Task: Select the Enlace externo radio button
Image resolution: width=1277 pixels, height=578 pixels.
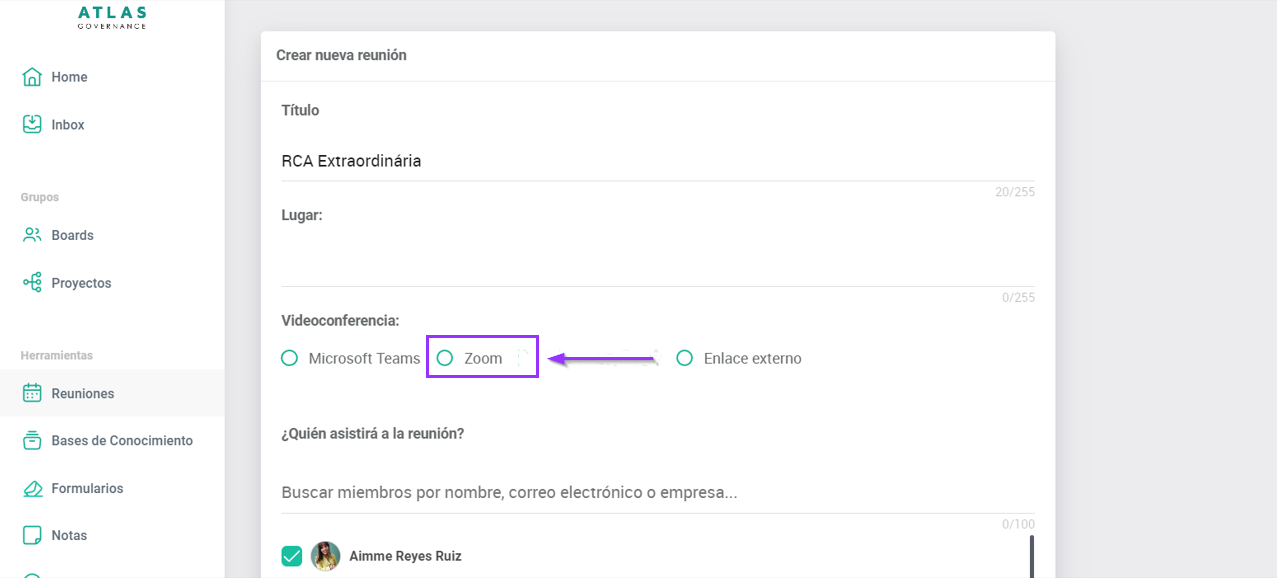Action: [685, 358]
